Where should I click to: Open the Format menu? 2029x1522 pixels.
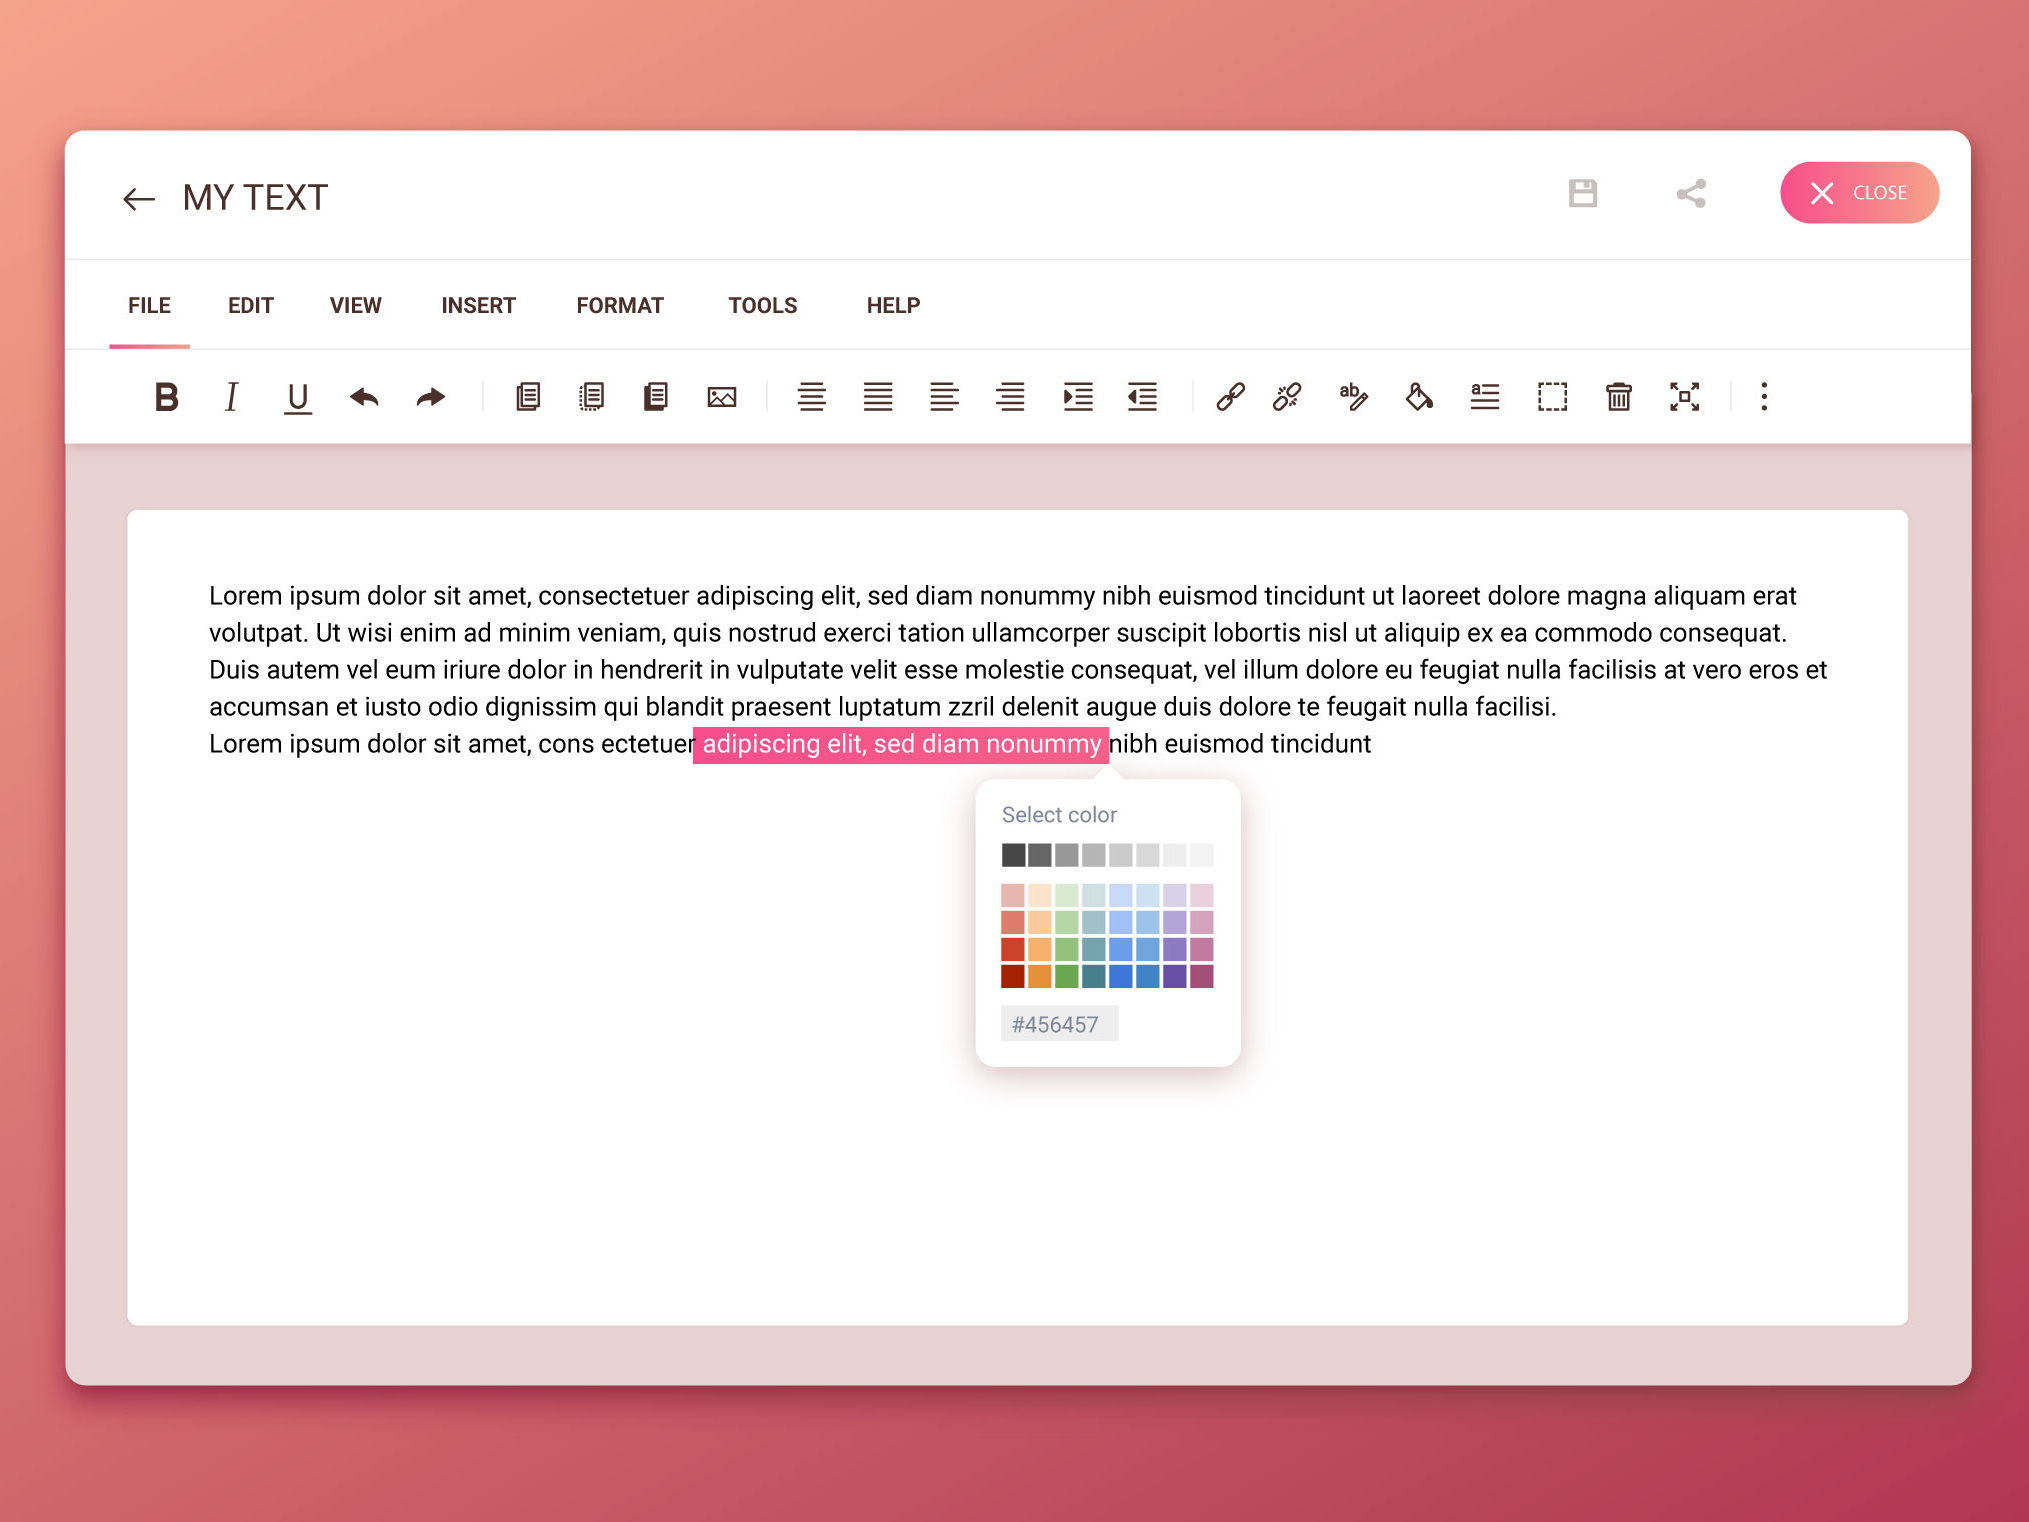pyautogui.click(x=619, y=305)
